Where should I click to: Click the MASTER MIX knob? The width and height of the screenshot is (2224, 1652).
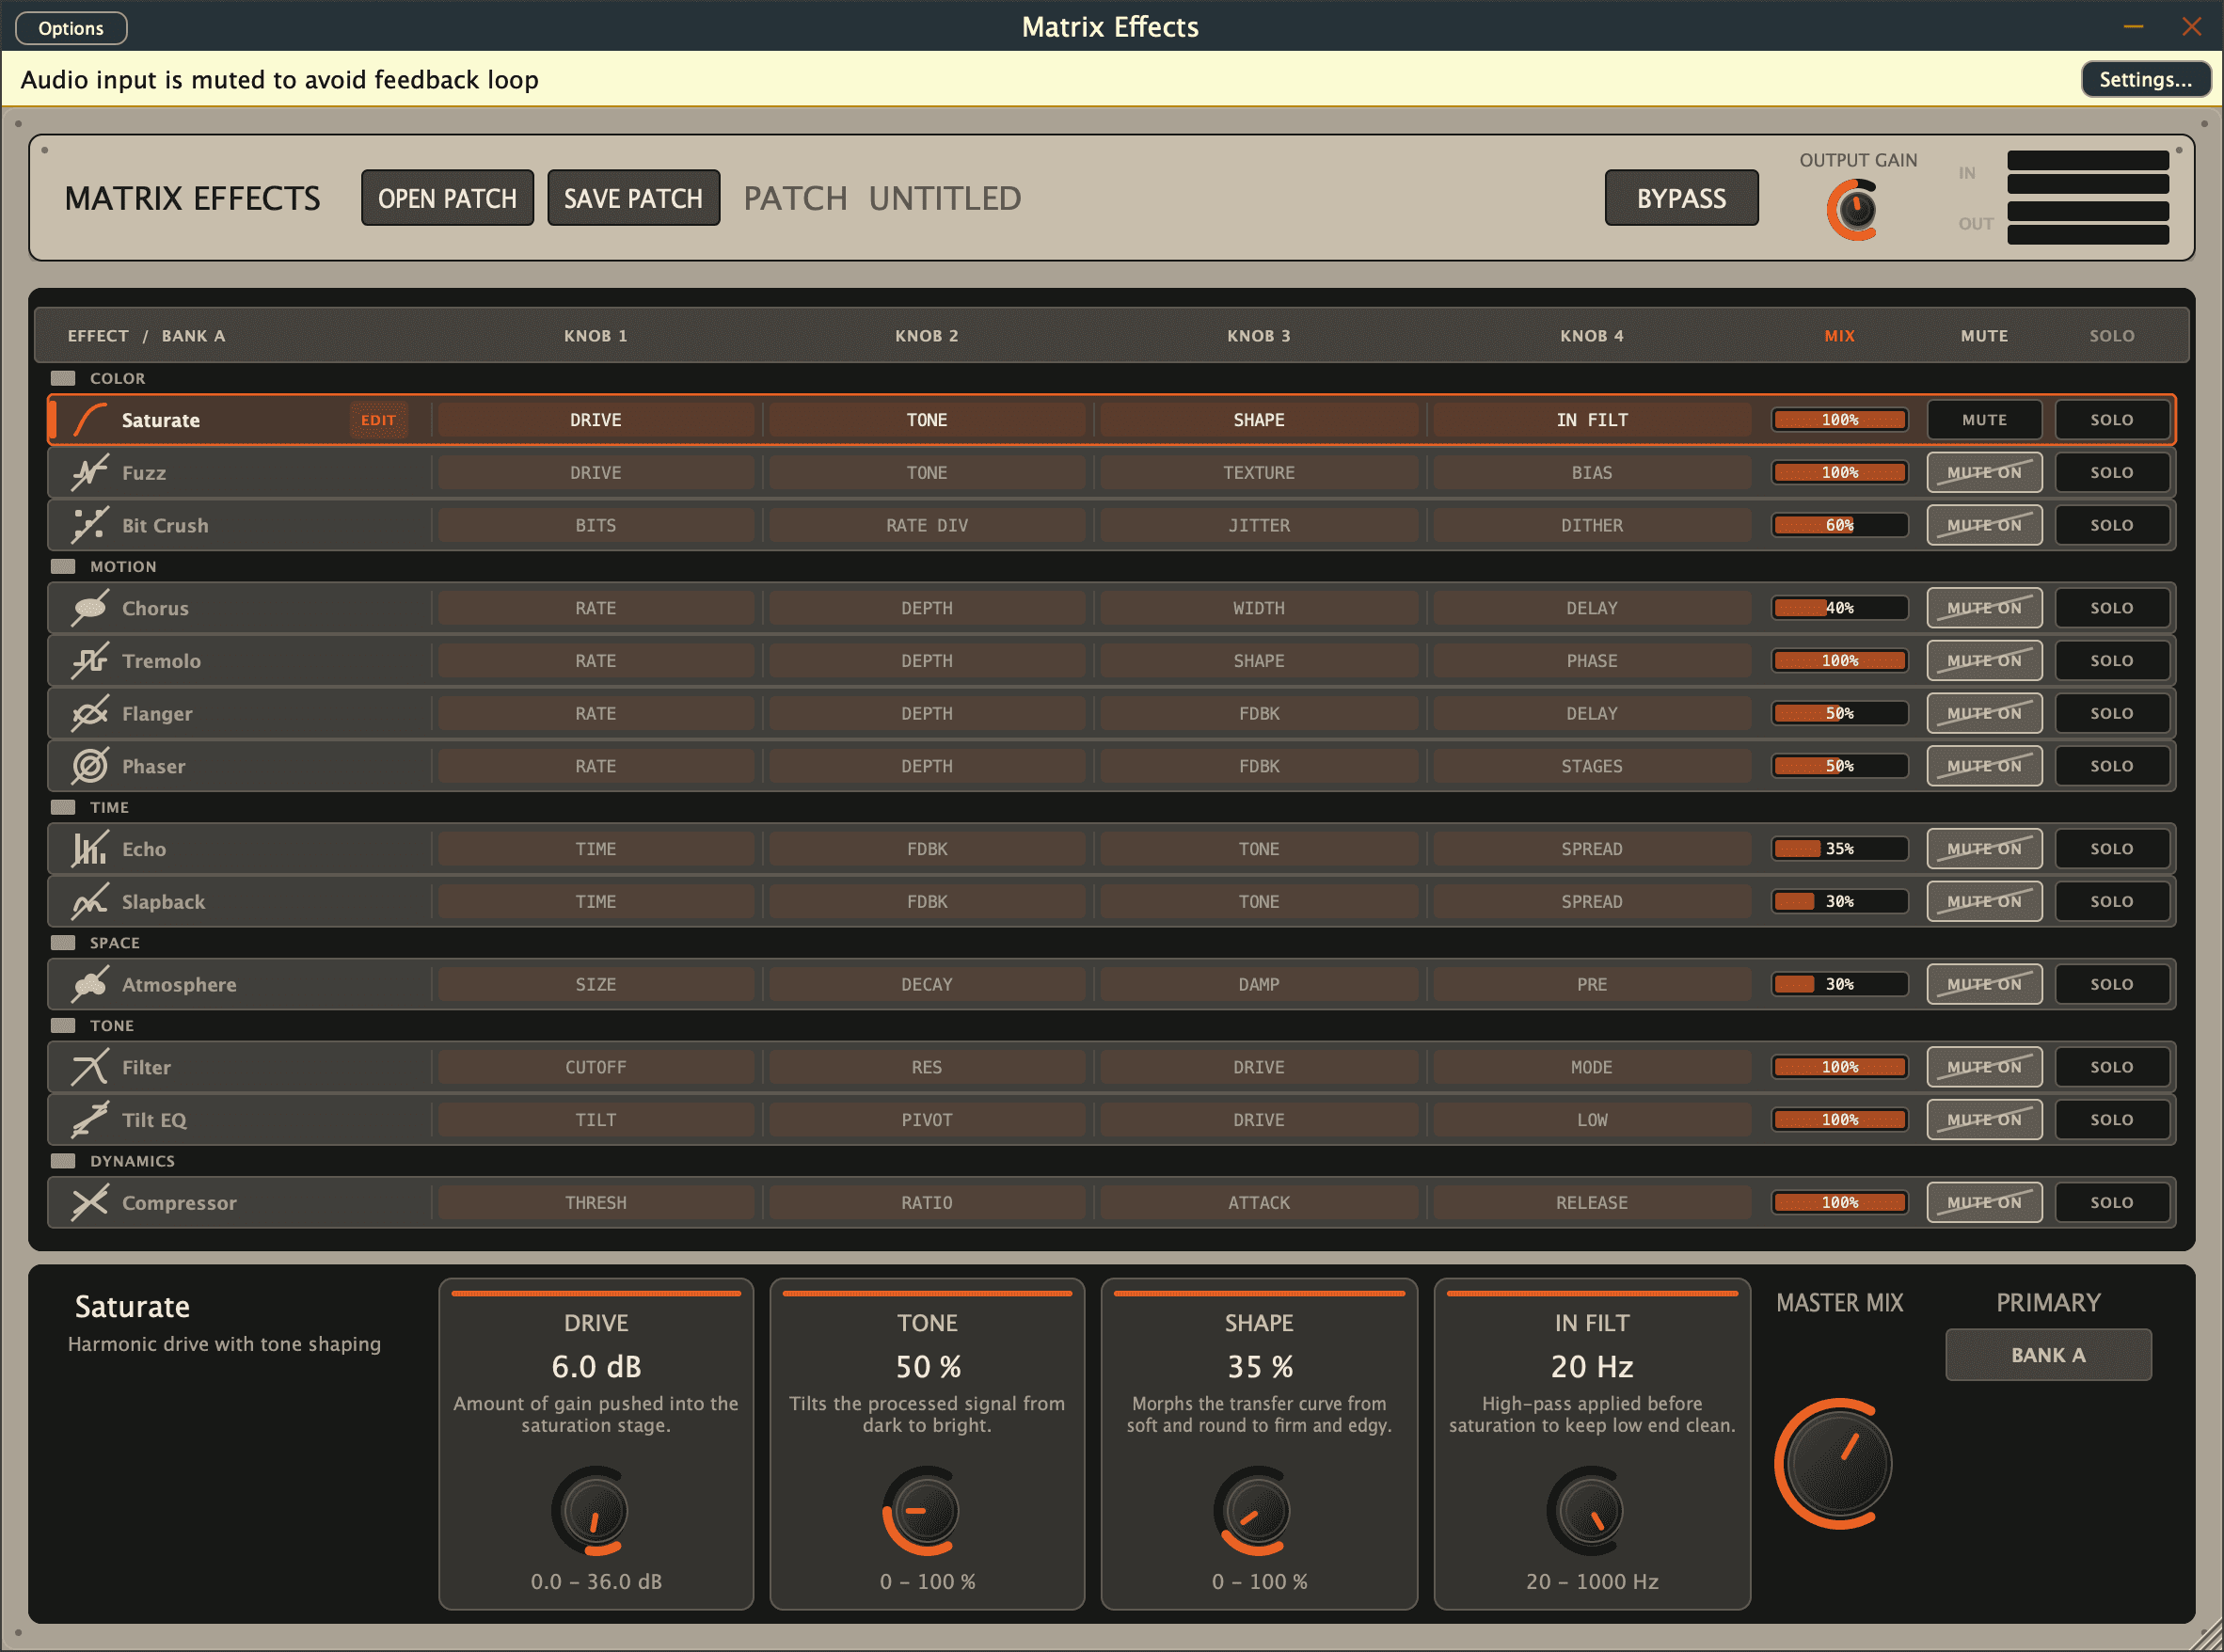point(1836,1464)
